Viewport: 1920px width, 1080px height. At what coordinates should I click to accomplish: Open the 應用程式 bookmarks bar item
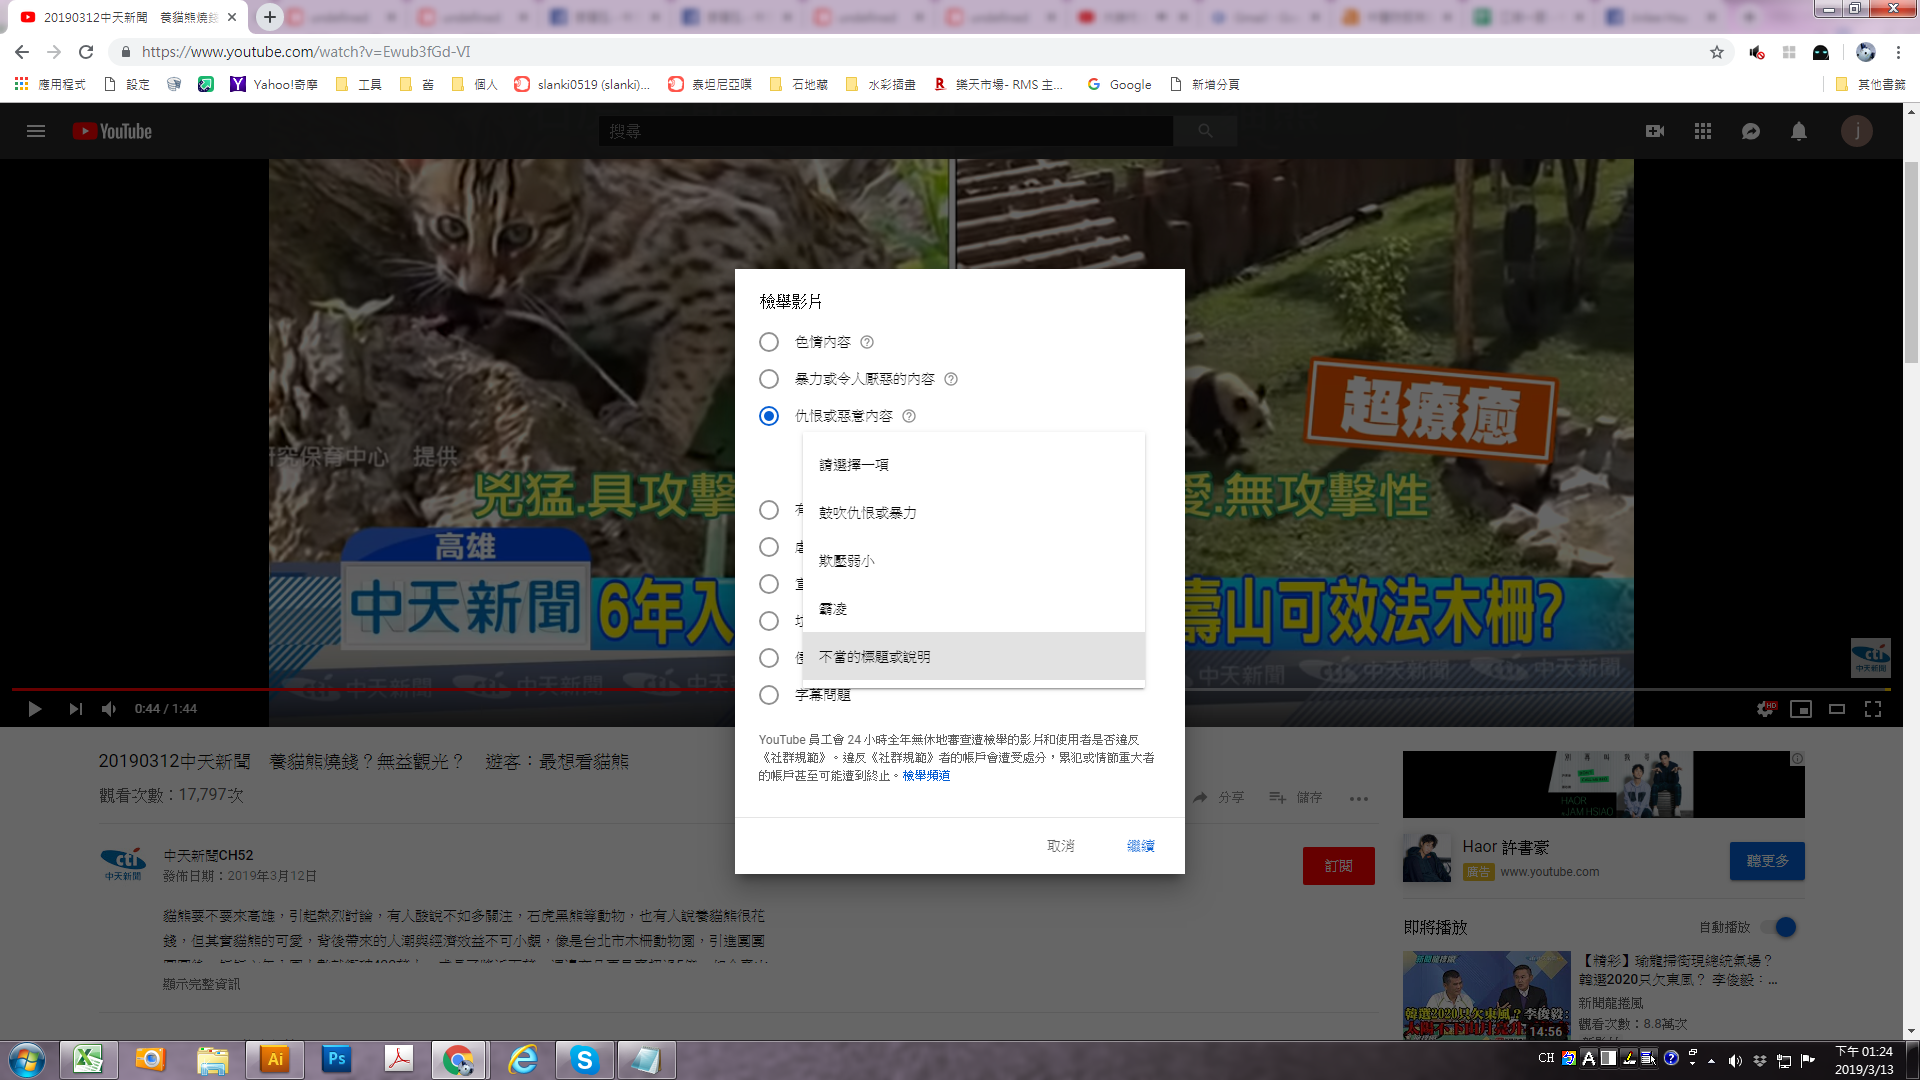pos(50,84)
